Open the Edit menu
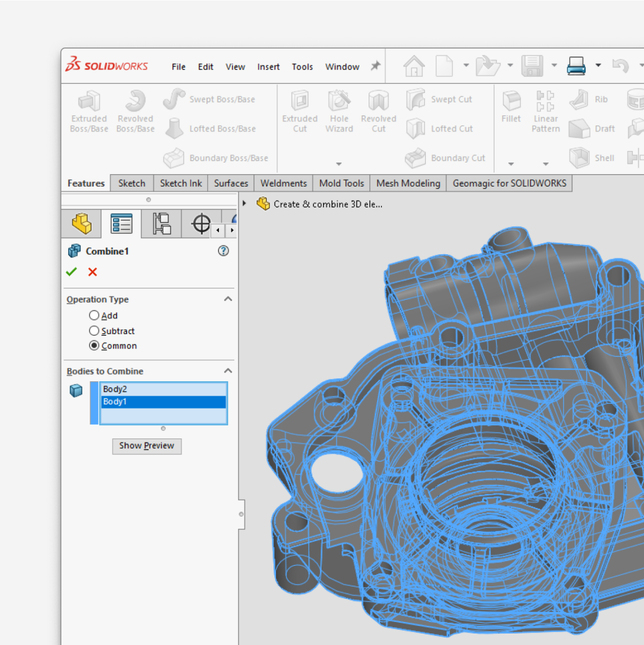644x645 pixels. coord(205,67)
